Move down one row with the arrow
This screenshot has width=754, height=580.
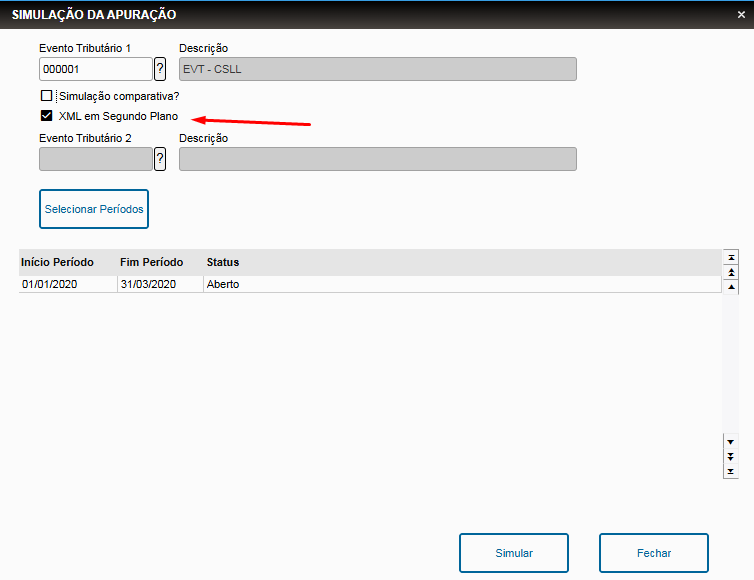[731, 442]
